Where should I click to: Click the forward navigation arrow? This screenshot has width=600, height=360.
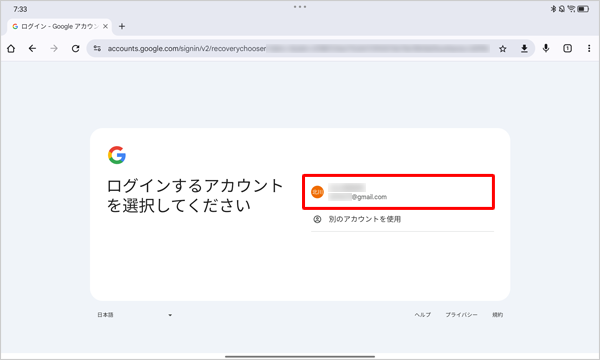pyautogui.click(x=54, y=49)
